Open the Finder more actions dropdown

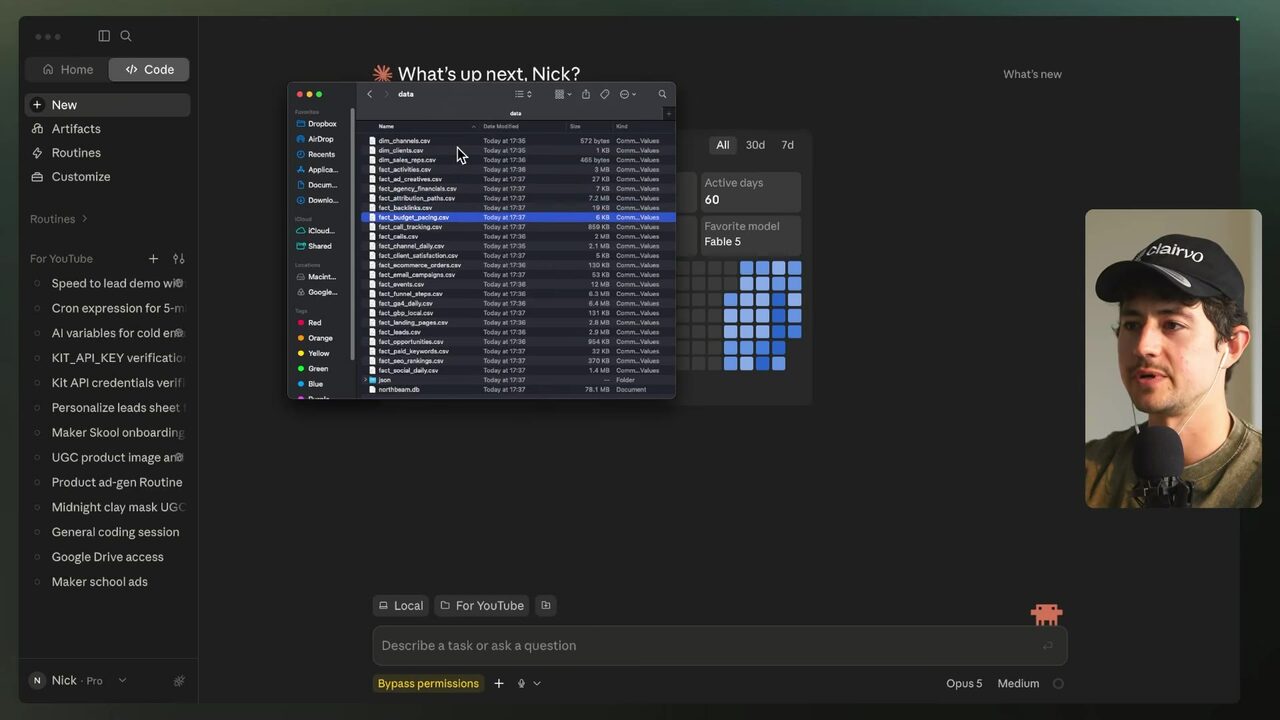point(627,94)
